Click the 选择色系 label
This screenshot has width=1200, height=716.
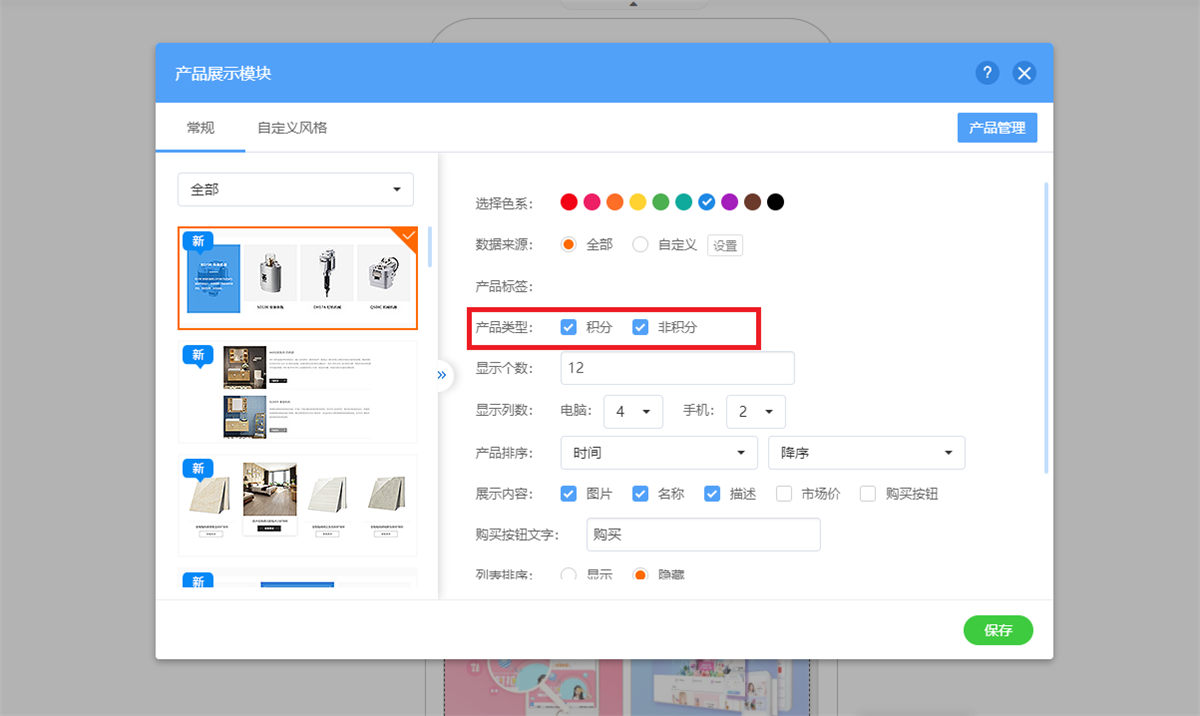[504, 203]
